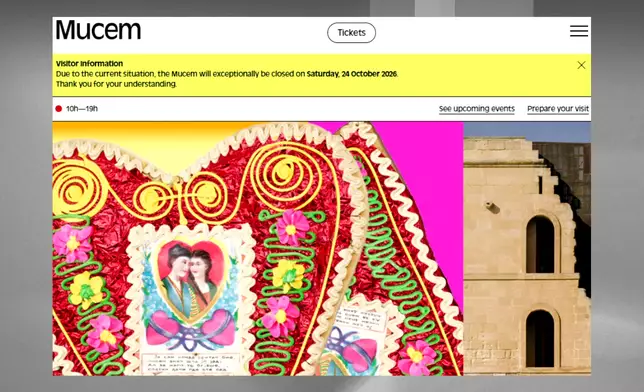The width and height of the screenshot is (644, 392).
Task: Click the Tickets button
Action: coord(351,32)
